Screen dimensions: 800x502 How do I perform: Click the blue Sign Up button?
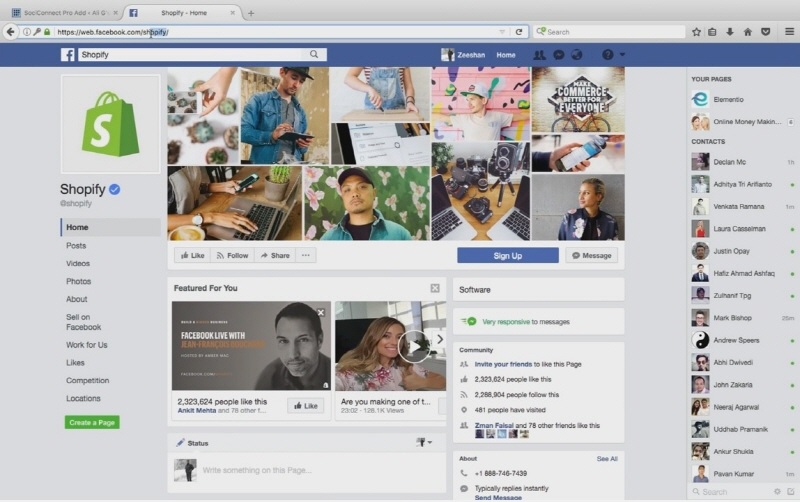[x=508, y=256]
